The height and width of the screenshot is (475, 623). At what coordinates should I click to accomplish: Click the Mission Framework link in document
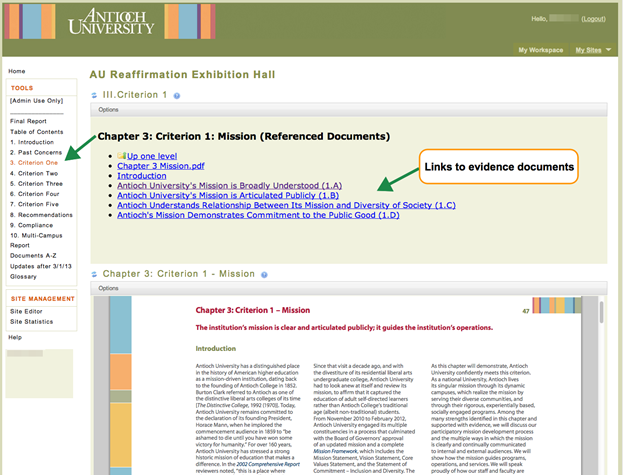[335, 451]
